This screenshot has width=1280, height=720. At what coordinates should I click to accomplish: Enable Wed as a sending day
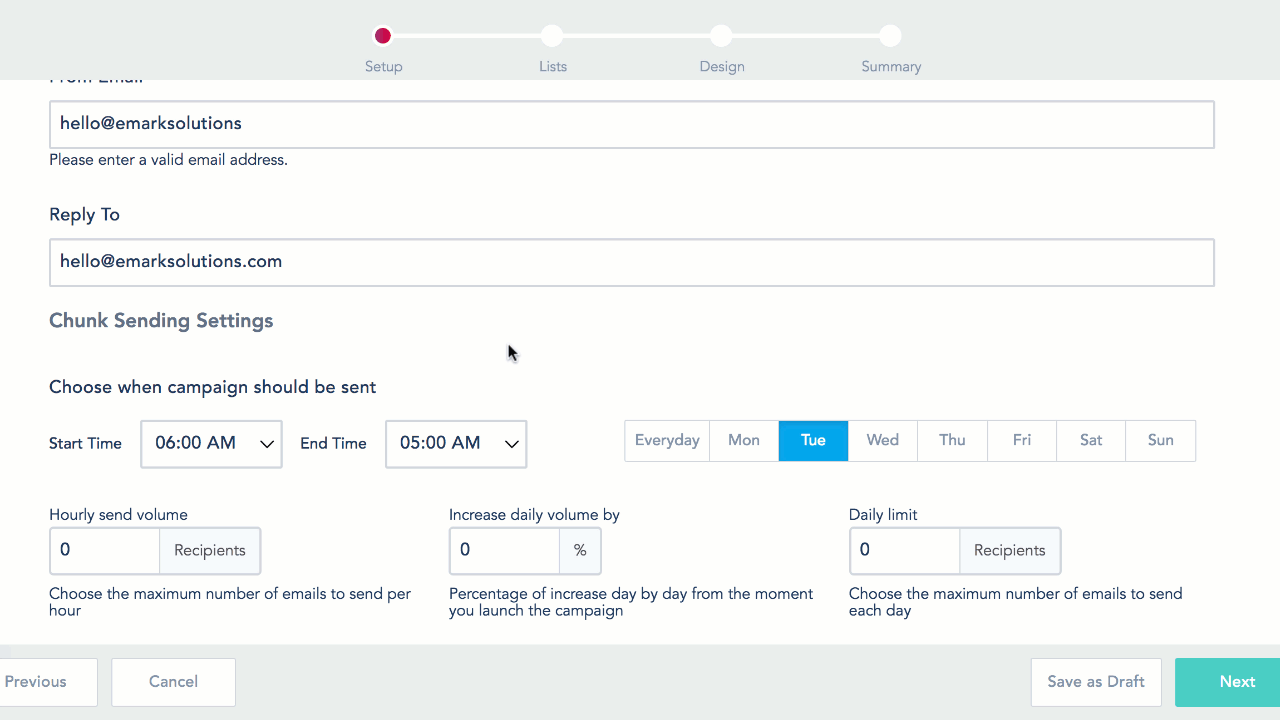[x=882, y=441]
